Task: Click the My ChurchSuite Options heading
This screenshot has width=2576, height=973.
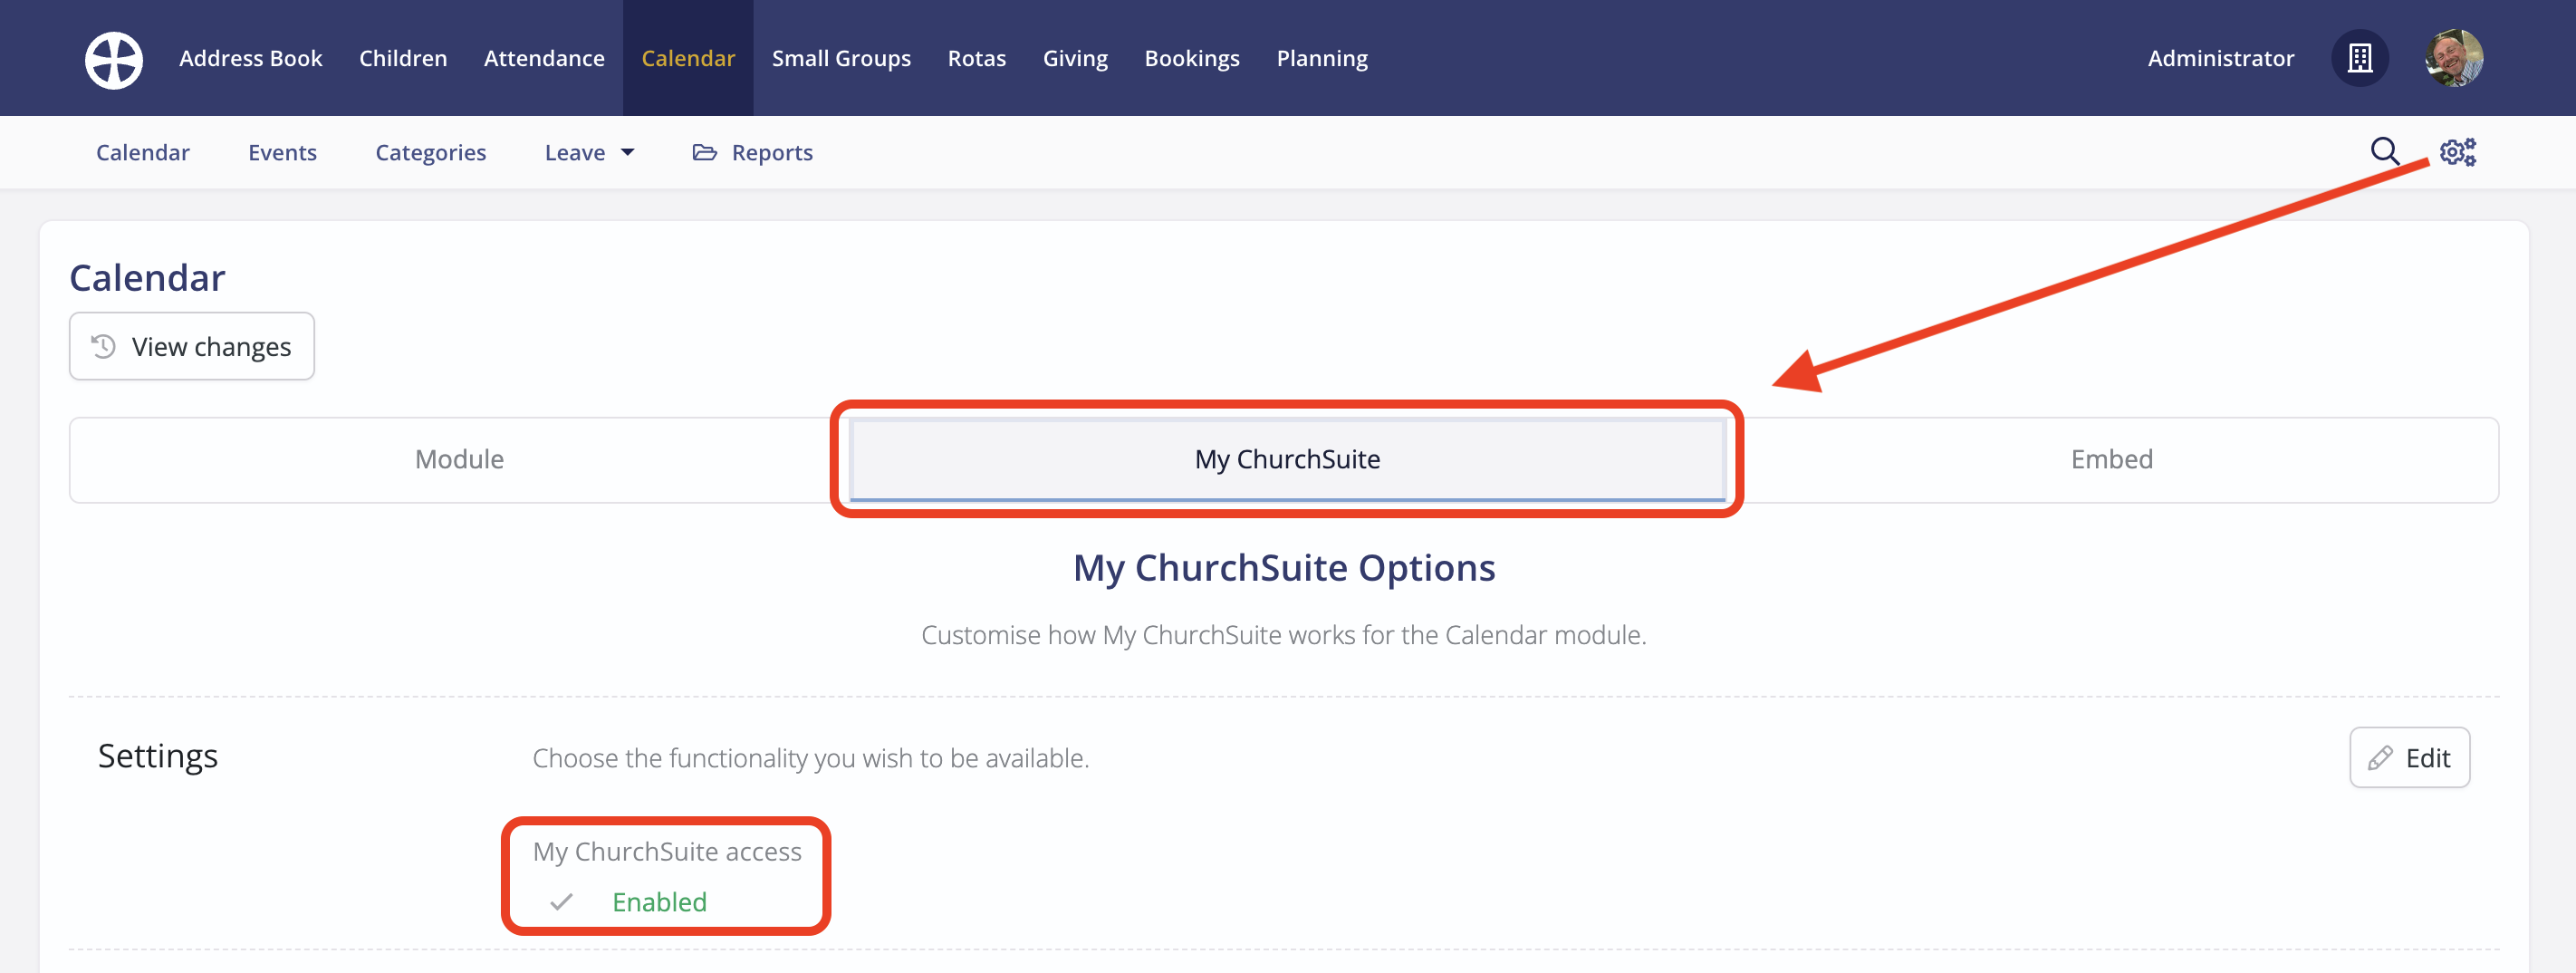Action: pyautogui.click(x=1284, y=567)
